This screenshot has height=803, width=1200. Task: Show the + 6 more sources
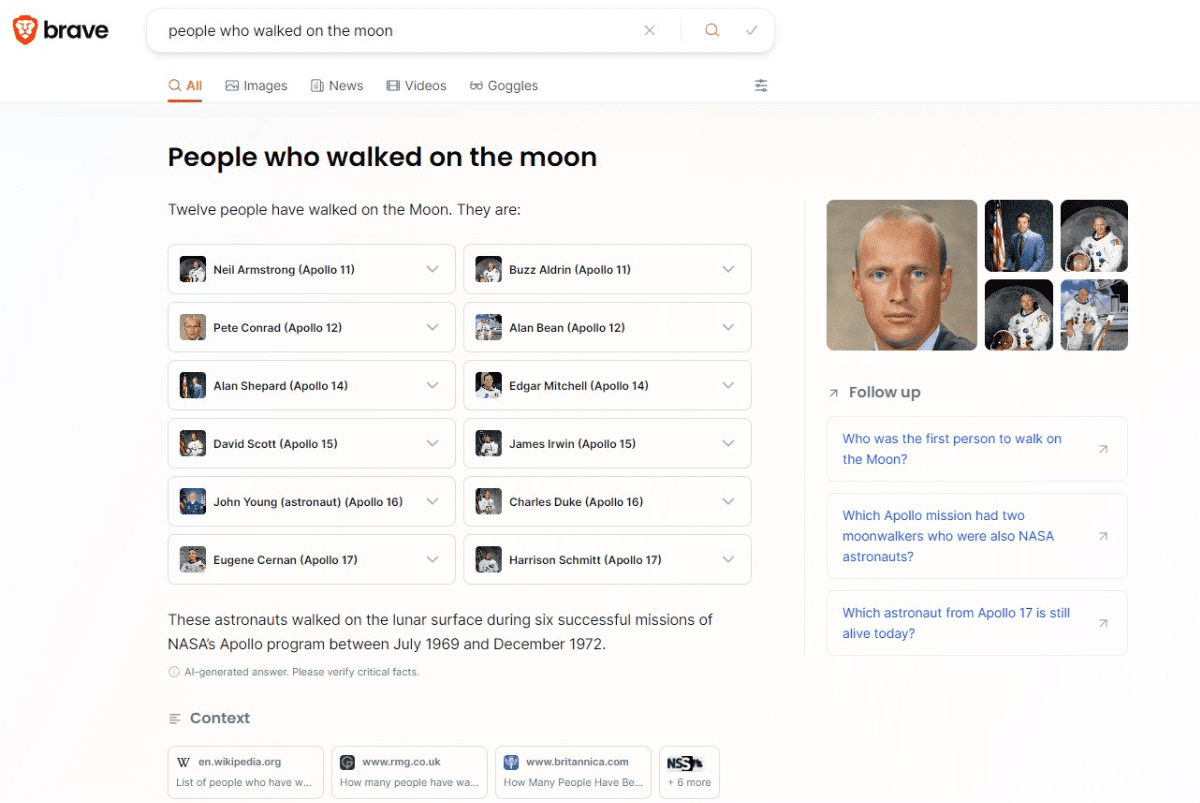click(690, 772)
